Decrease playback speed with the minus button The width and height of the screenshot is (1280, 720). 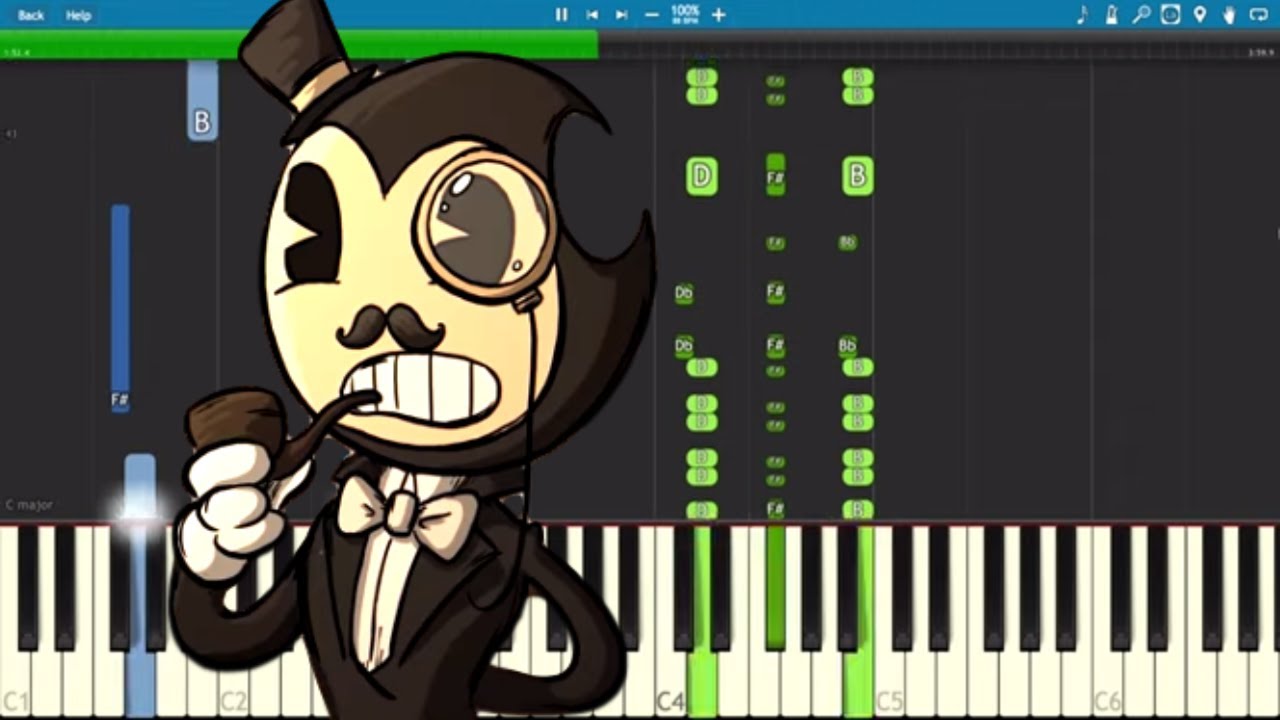(x=652, y=14)
